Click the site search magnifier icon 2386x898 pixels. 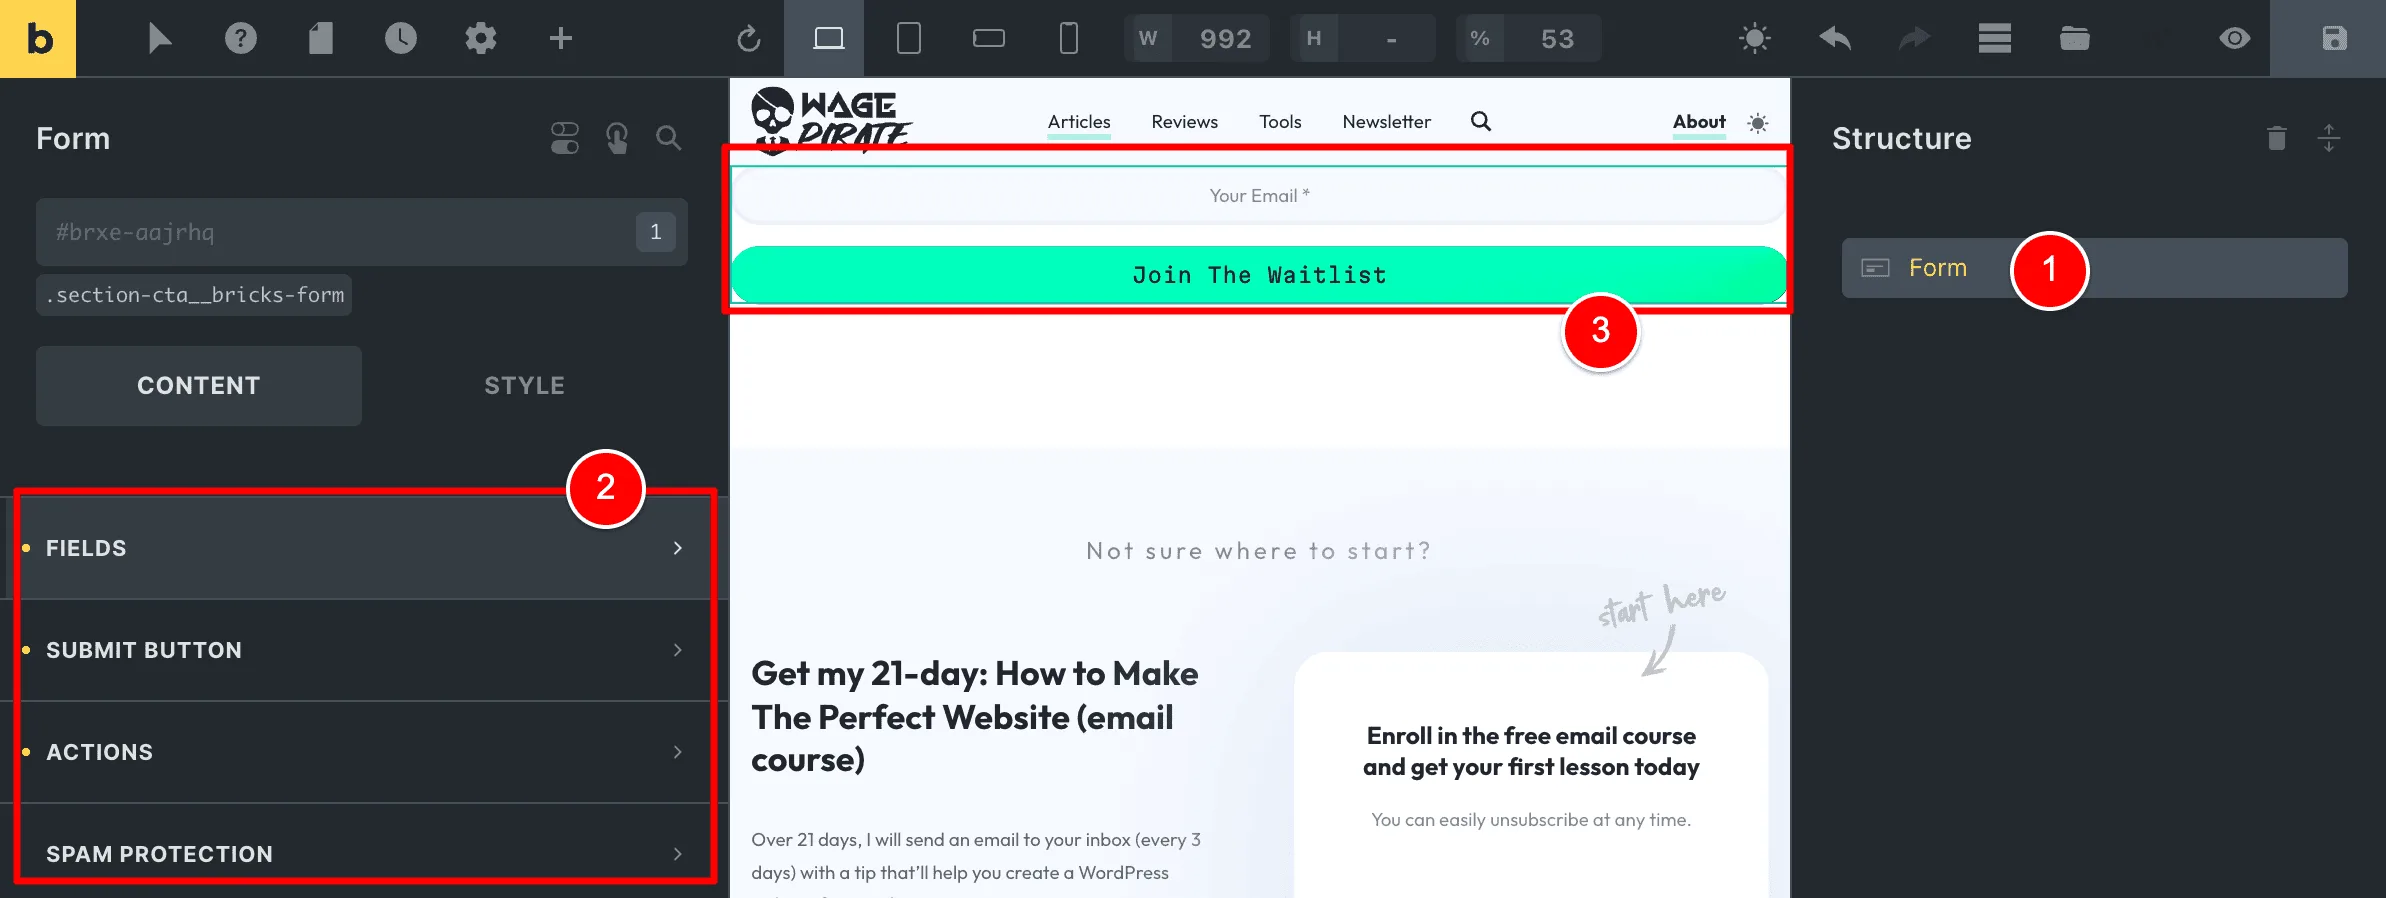point(1481,121)
